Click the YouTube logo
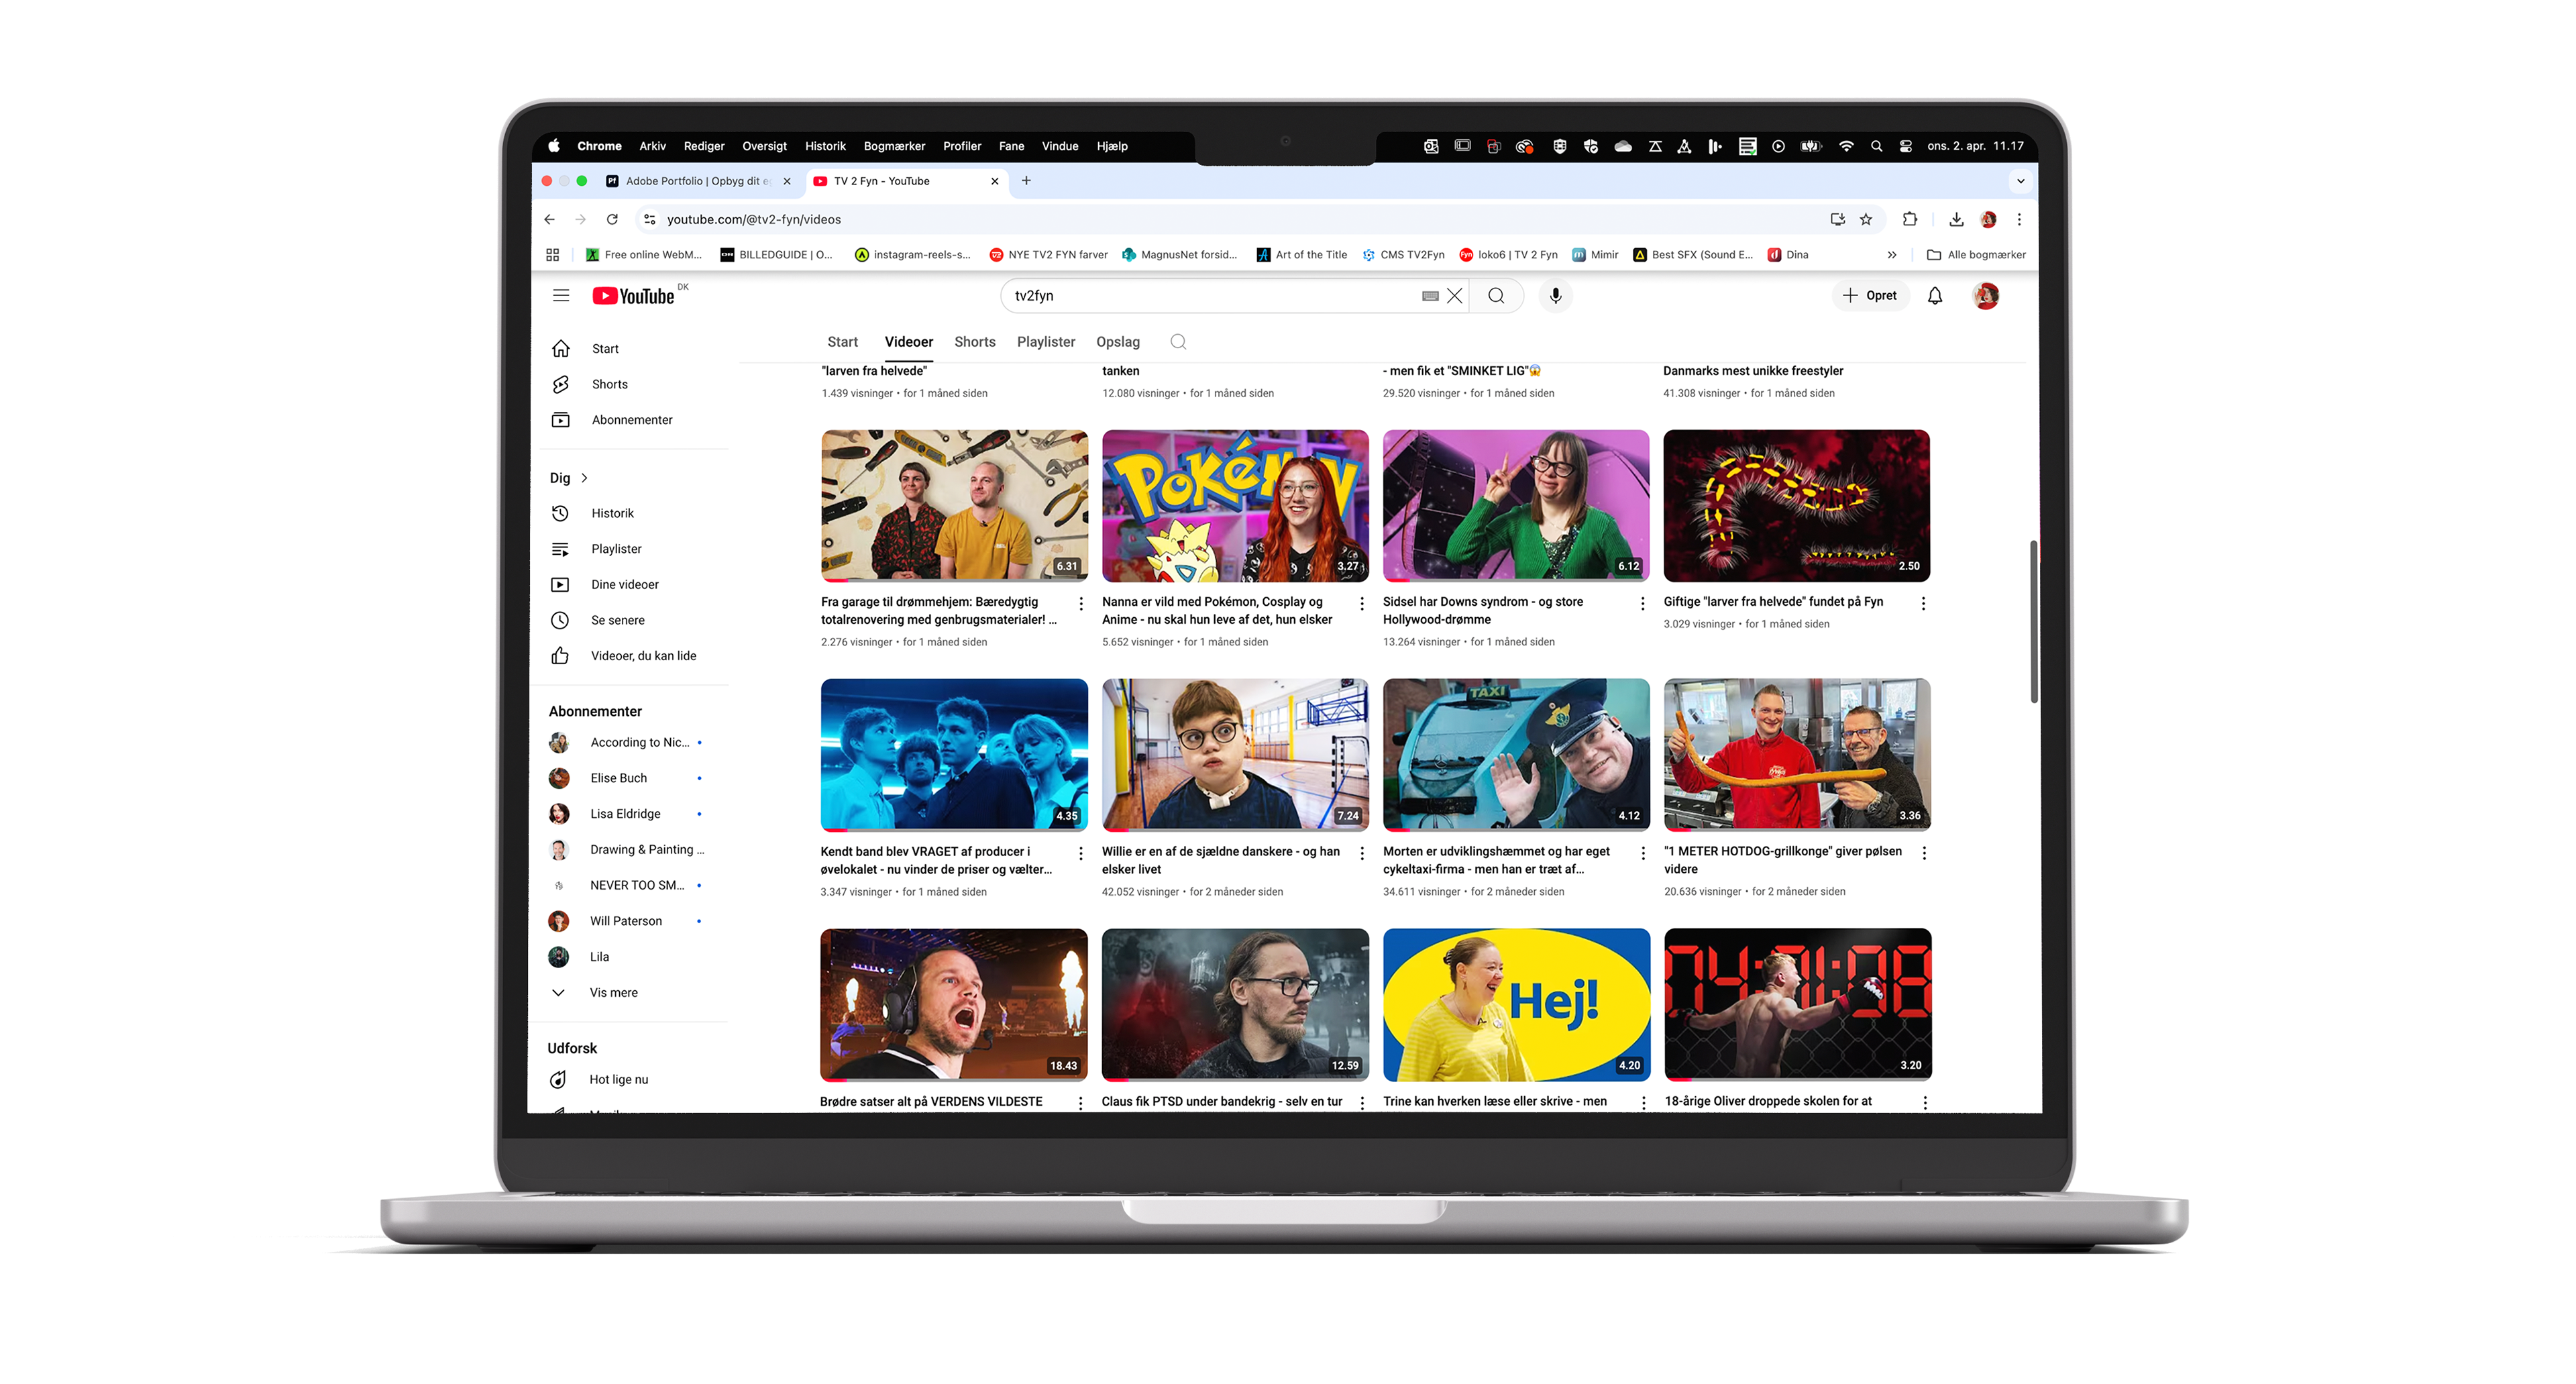The image size is (2576, 1384). pyautogui.click(x=634, y=296)
